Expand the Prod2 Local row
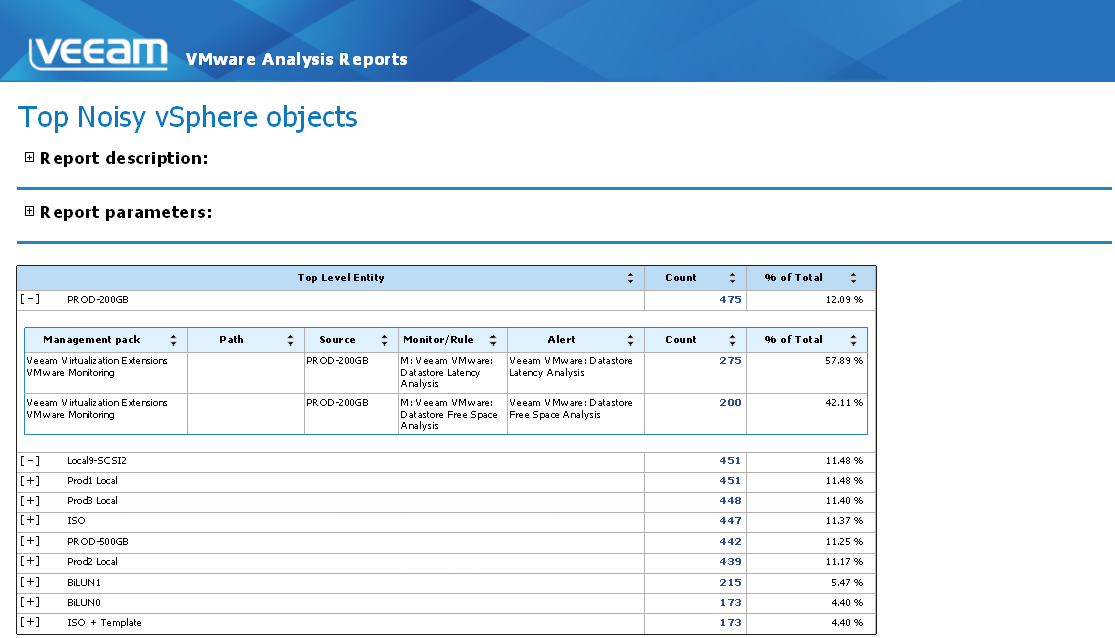The image size is (1115, 638). 30,561
